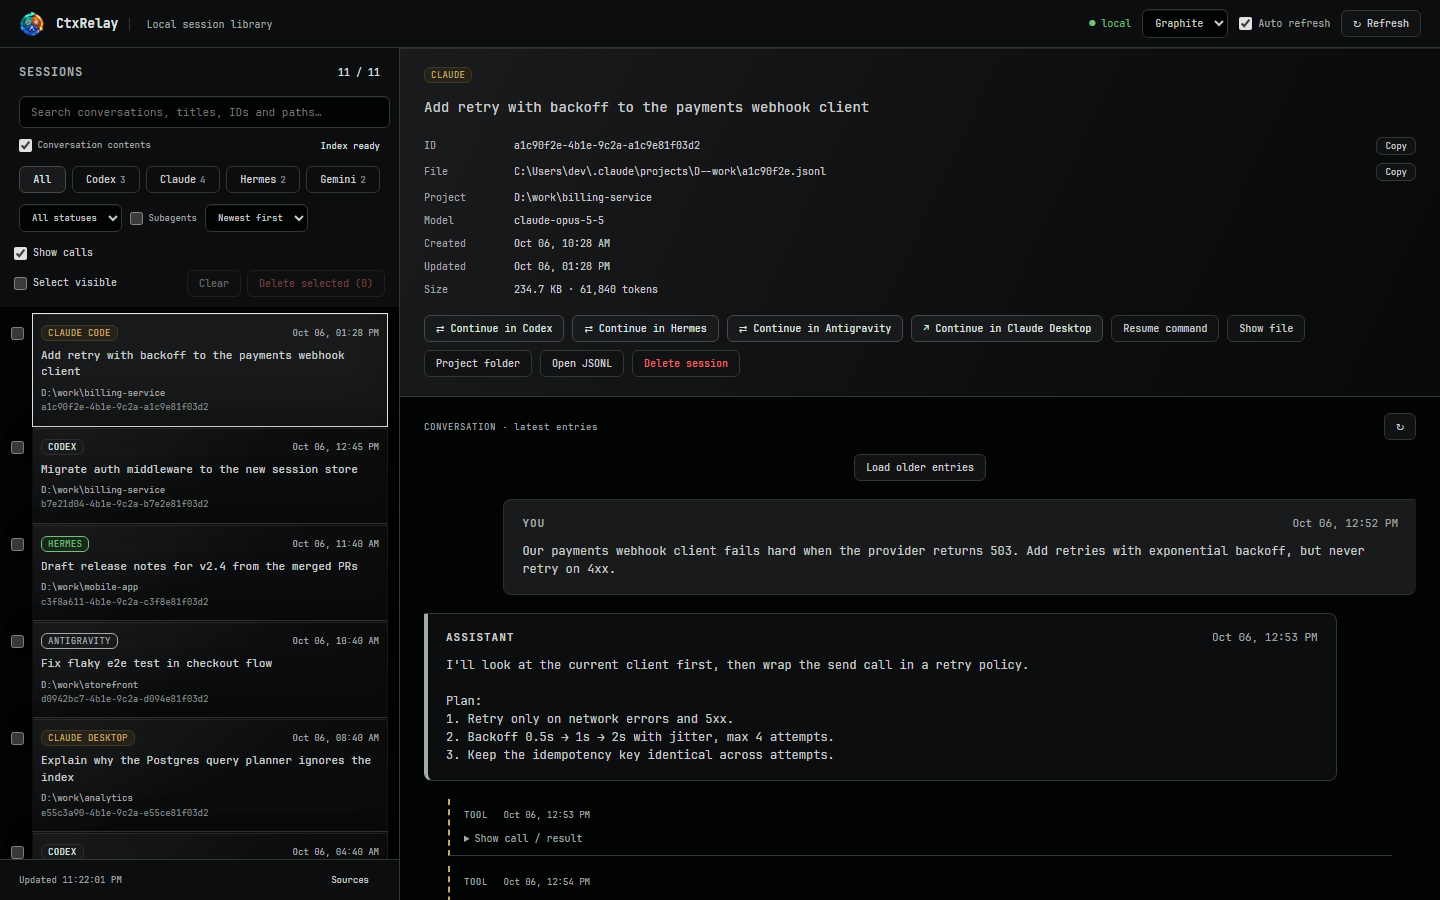Toggle the Conversation contents checkbox
1440x900 pixels.
pos(26,145)
